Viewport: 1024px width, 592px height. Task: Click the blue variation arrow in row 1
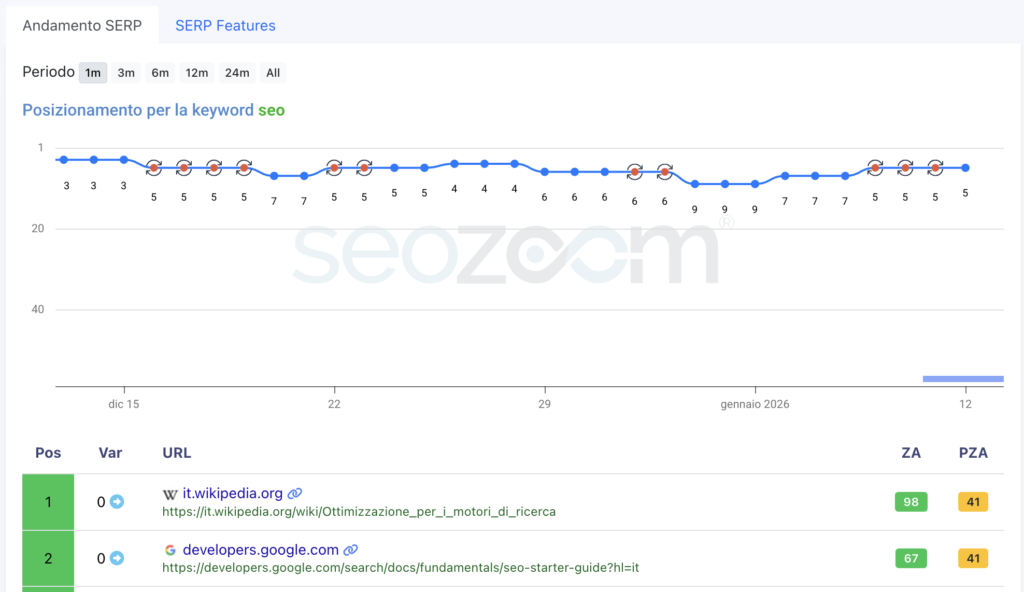117,502
